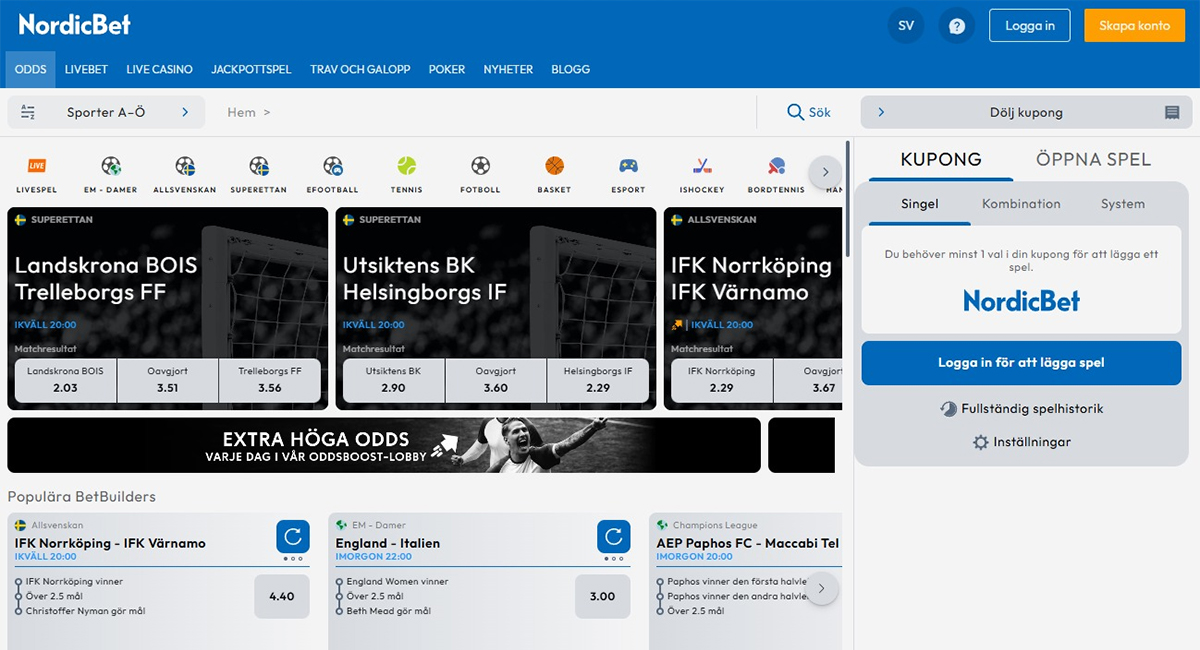The width and height of the screenshot is (1200, 650).
Task: Show more sports with carousel arrow
Action: pos(825,172)
